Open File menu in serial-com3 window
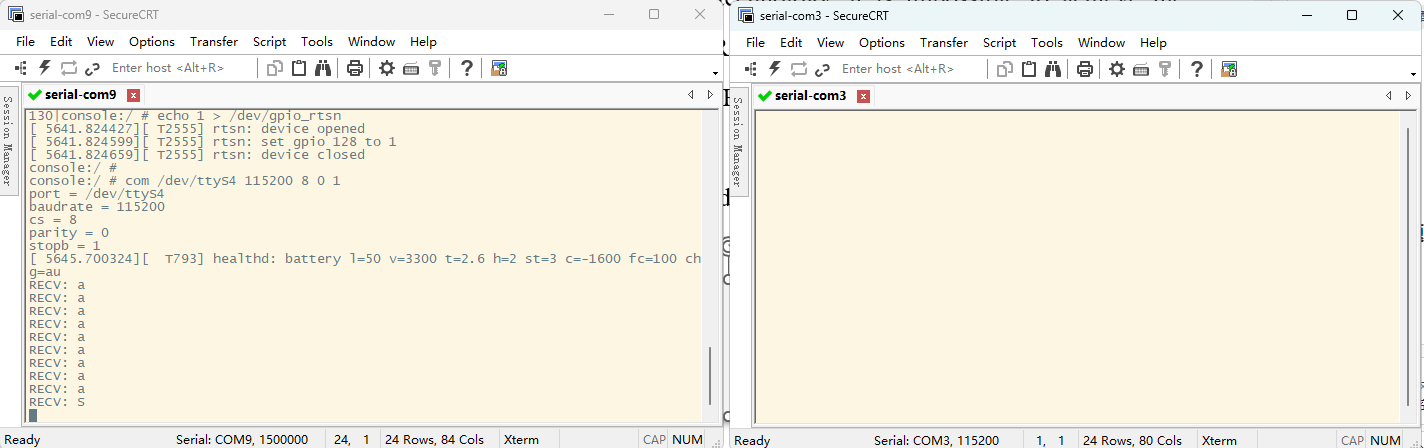Image resolution: width=1424 pixels, height=448 pixels. coord(755,42)
